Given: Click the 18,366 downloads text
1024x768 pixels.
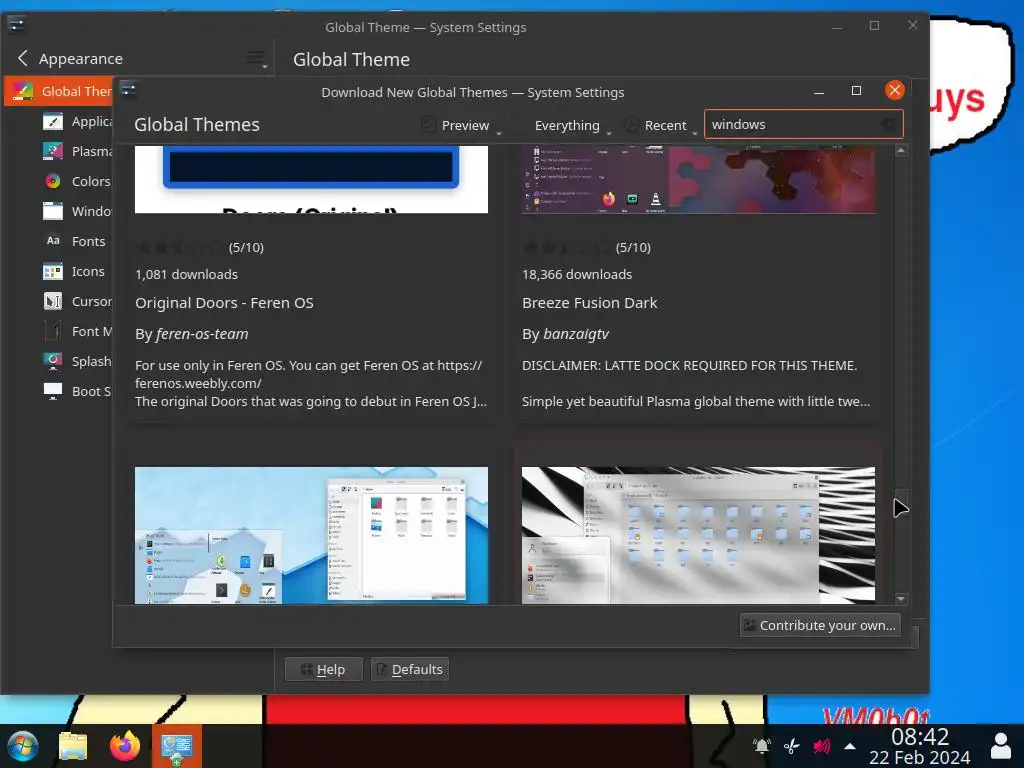Looking at the screenshot, I should point(577,274).
